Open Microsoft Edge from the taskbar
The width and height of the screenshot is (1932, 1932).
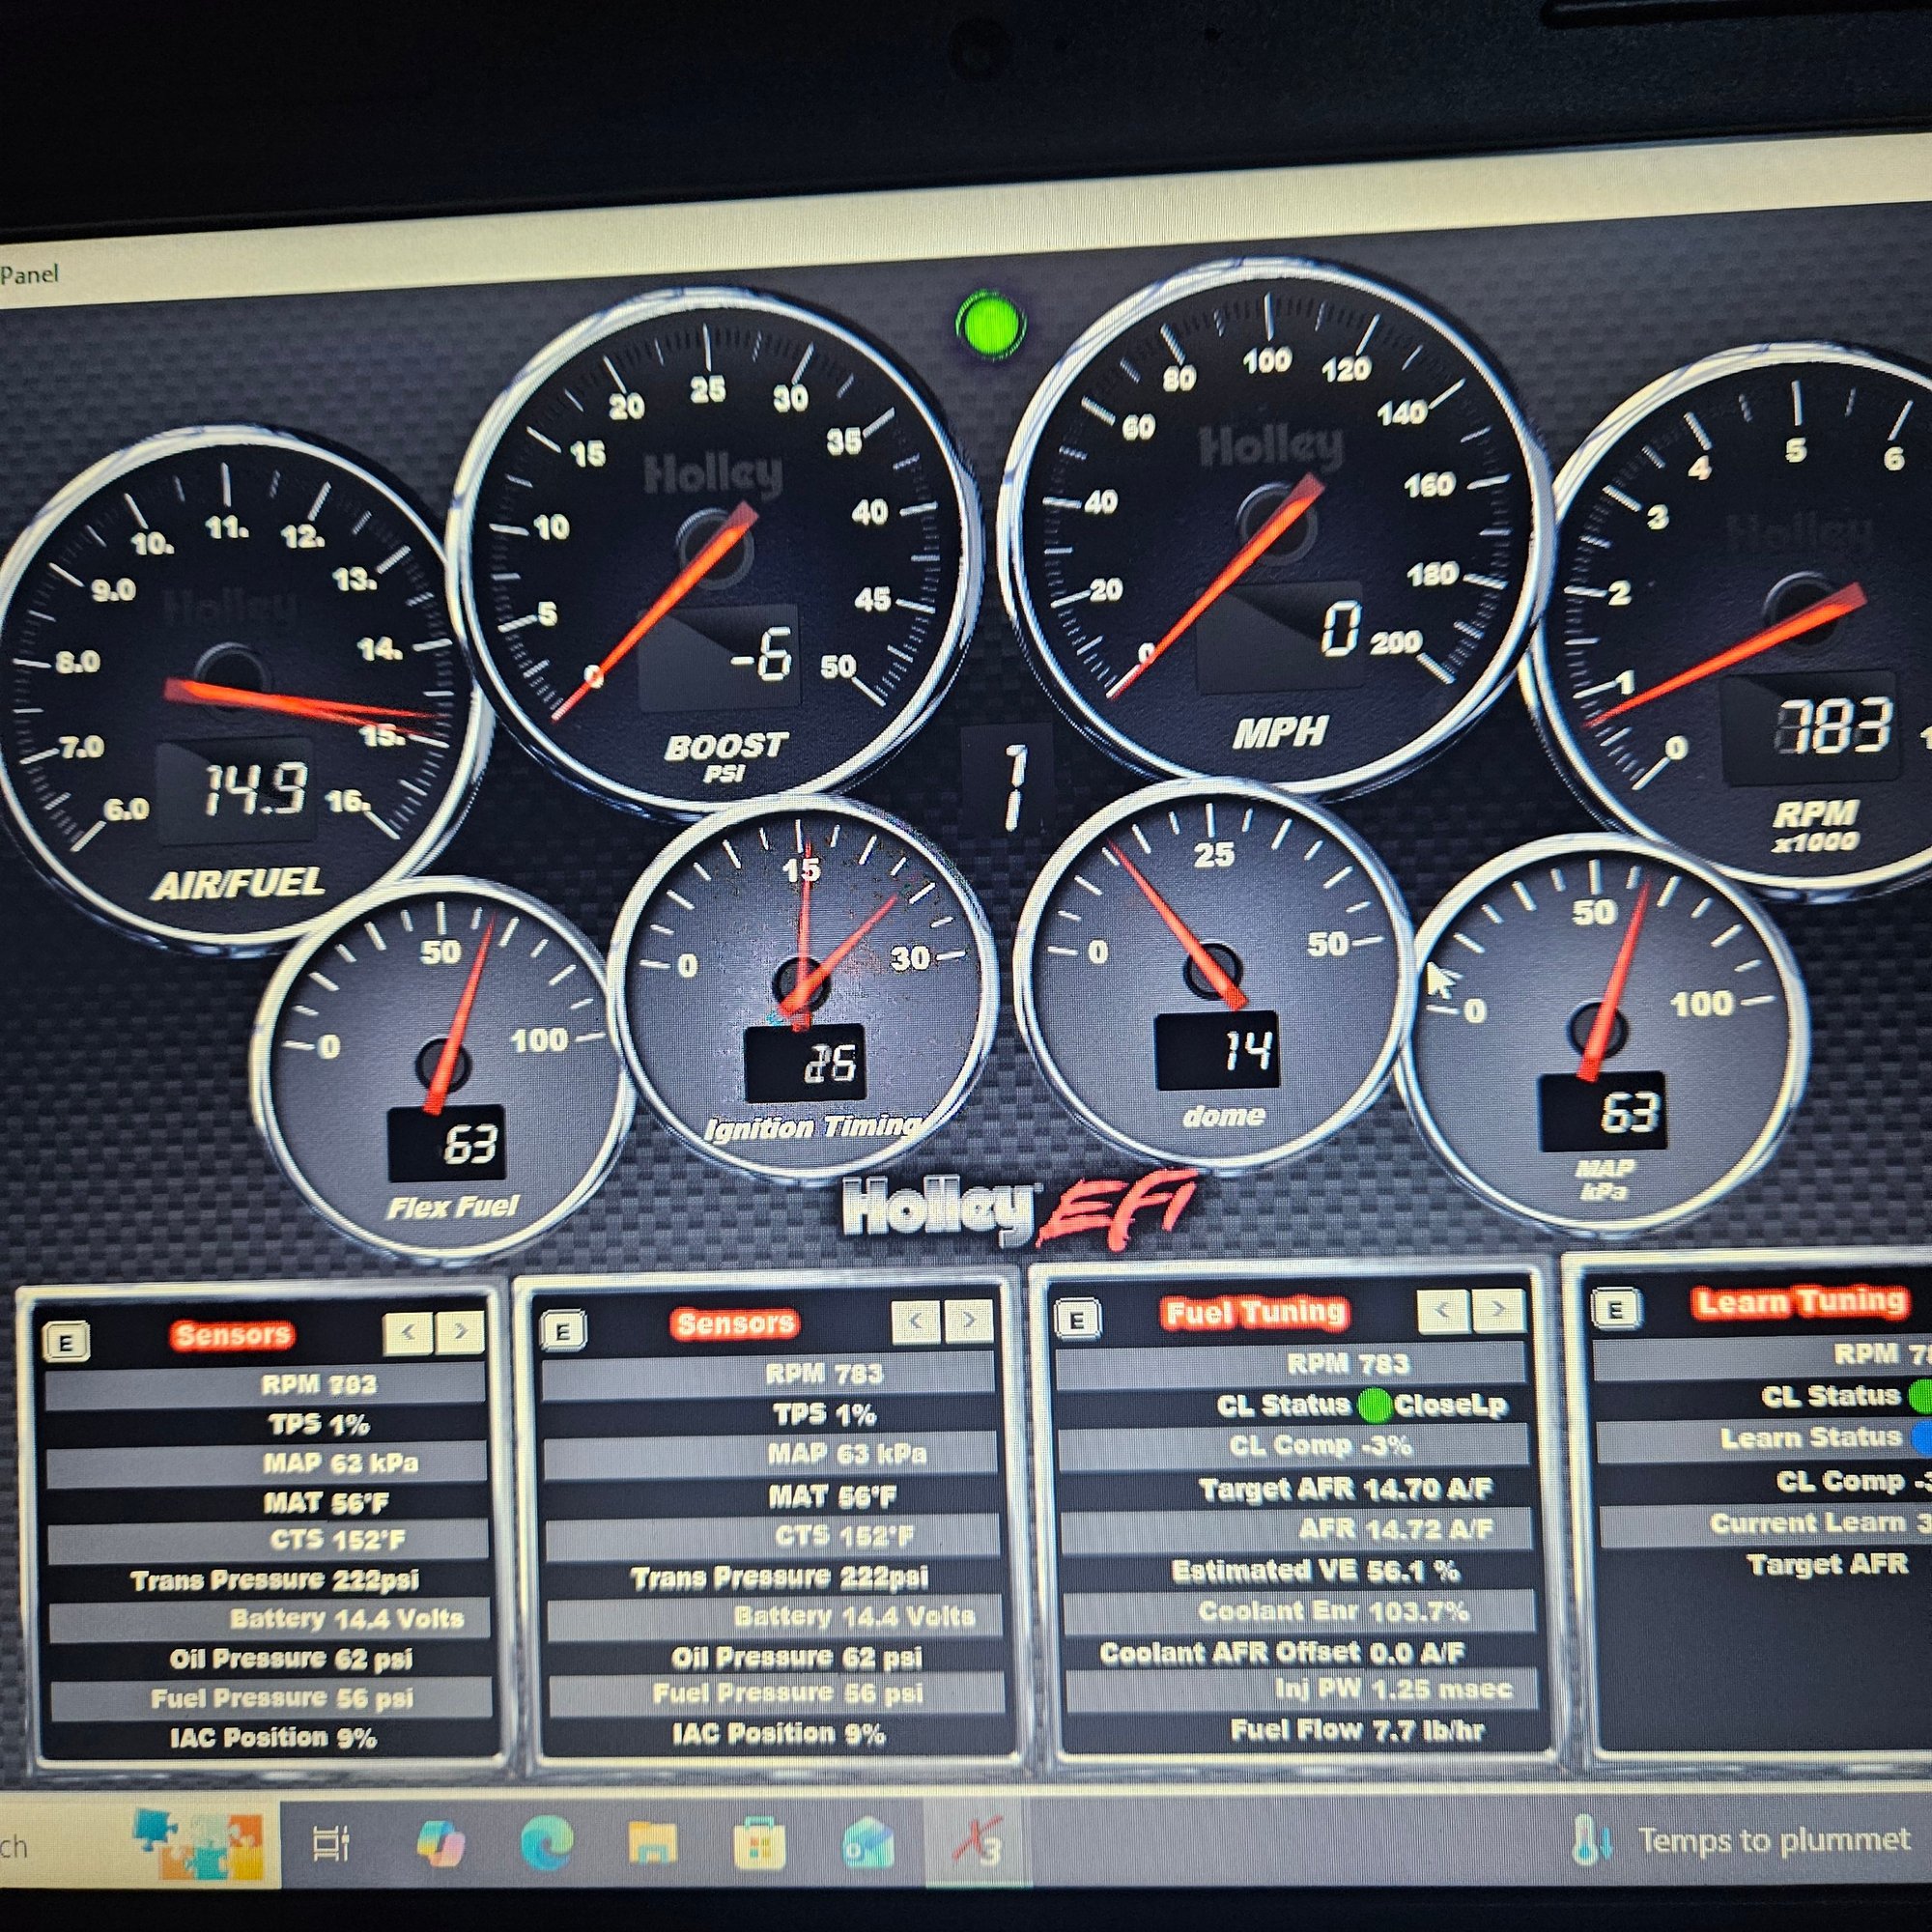click(547, 1842)
